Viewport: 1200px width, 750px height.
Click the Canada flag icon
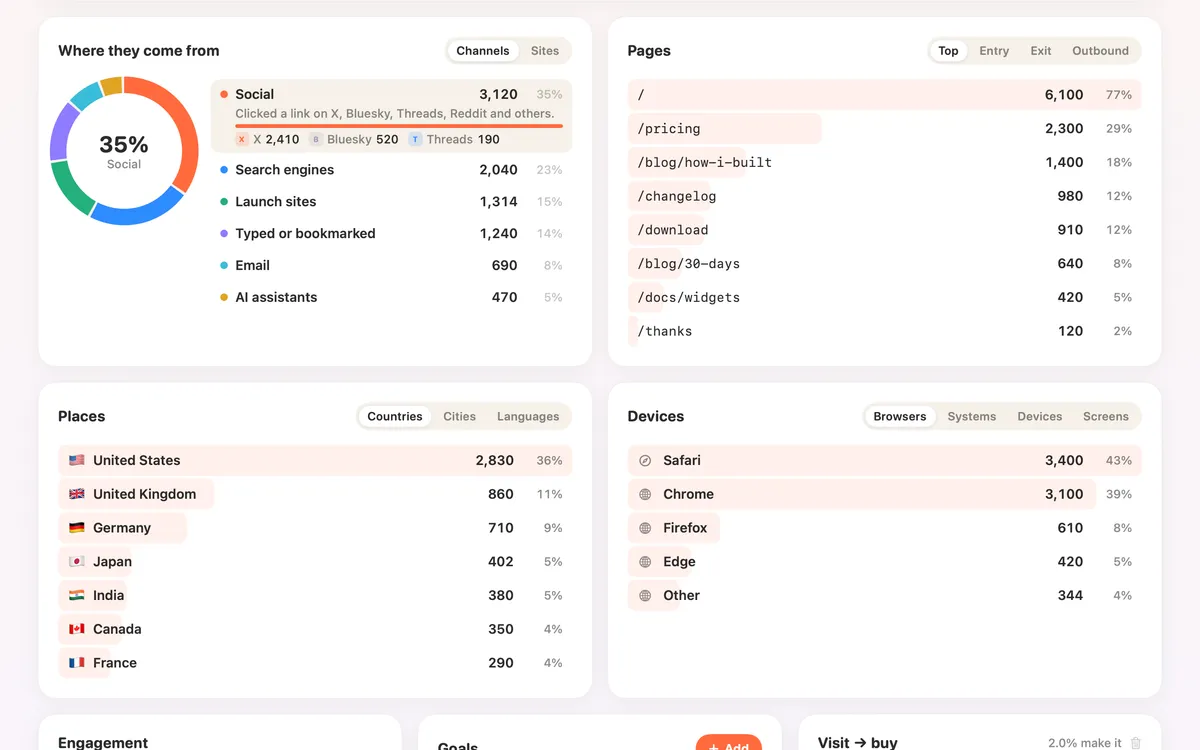[77, 629]
